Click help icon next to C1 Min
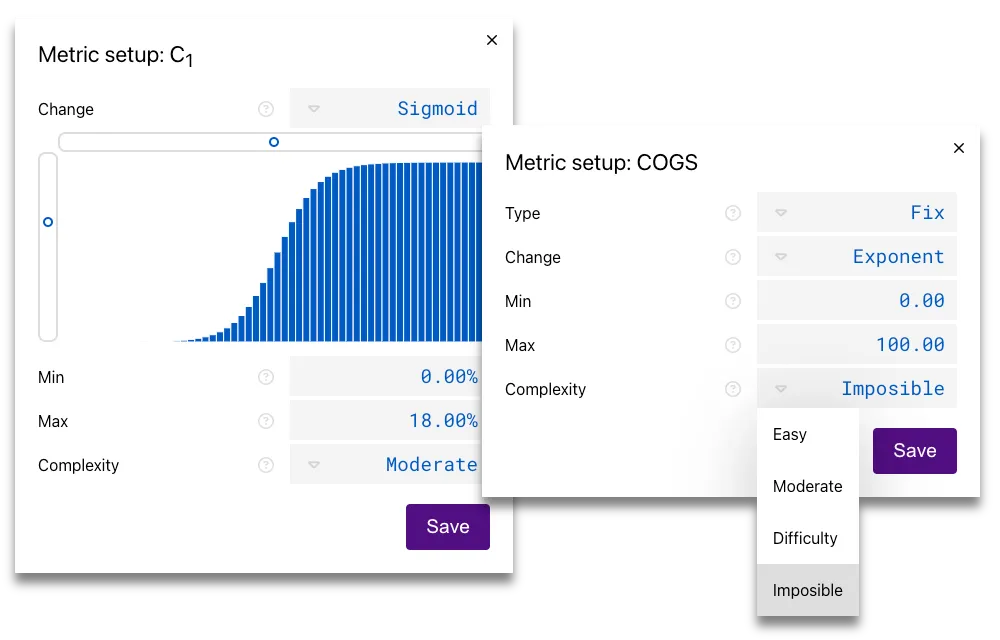This screenshot has height=640, width=1000. (x=265, y=377)
